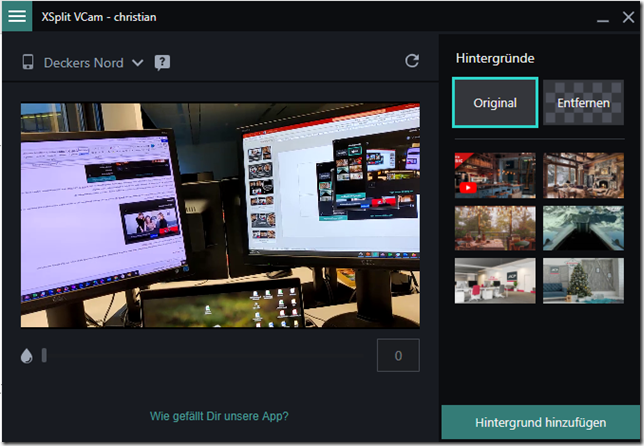Click the blur value field showing 0

(x=398, y=355)
